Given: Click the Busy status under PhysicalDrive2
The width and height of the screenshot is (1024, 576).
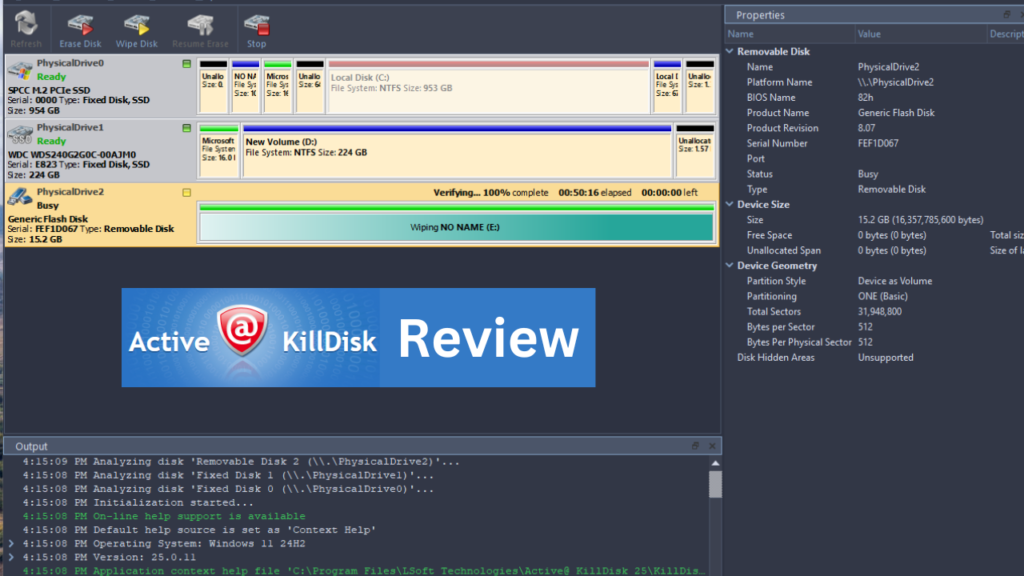Looking at the screenshot, I should (48, 205).
